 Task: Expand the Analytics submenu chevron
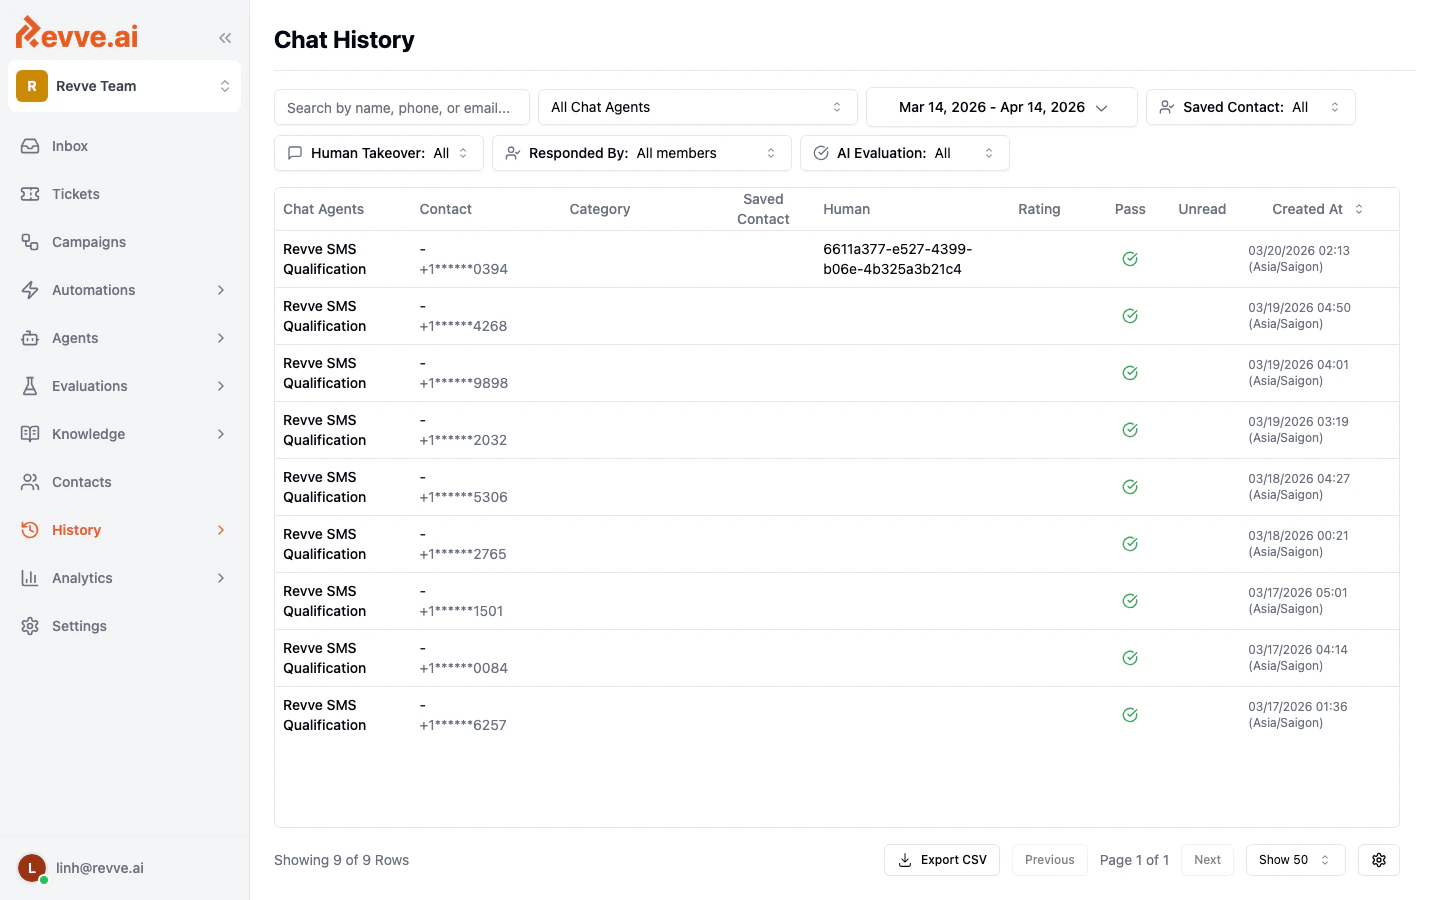tap(221, 578)
